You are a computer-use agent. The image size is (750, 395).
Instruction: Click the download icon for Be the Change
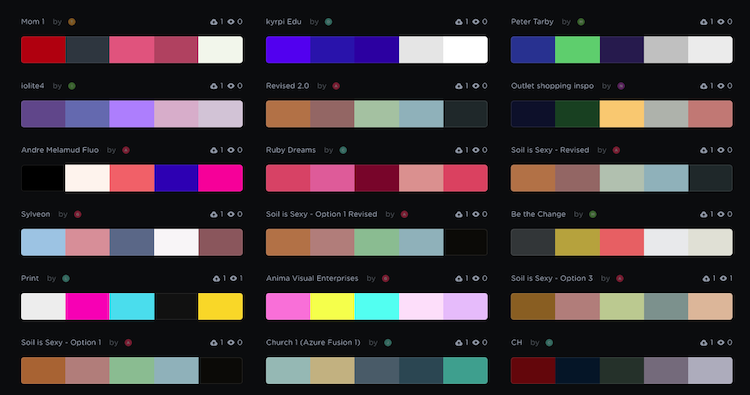[x=704, y=214]
